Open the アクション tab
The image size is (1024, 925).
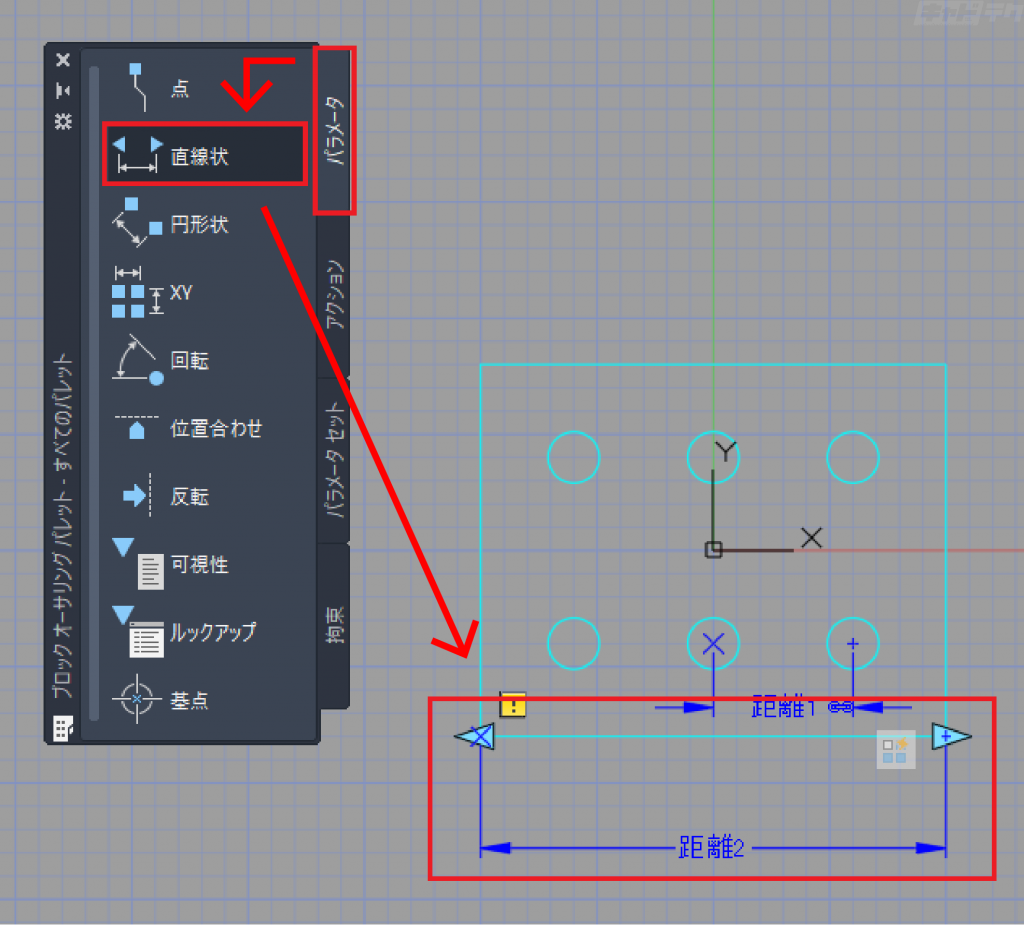(x=334, y=295)
